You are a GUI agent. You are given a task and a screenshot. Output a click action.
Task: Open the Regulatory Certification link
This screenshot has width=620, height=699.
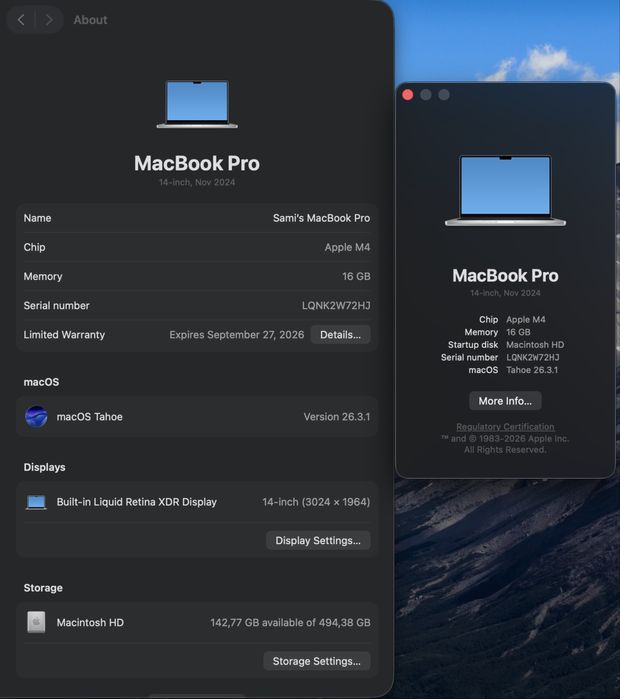[x=505, y=427]
